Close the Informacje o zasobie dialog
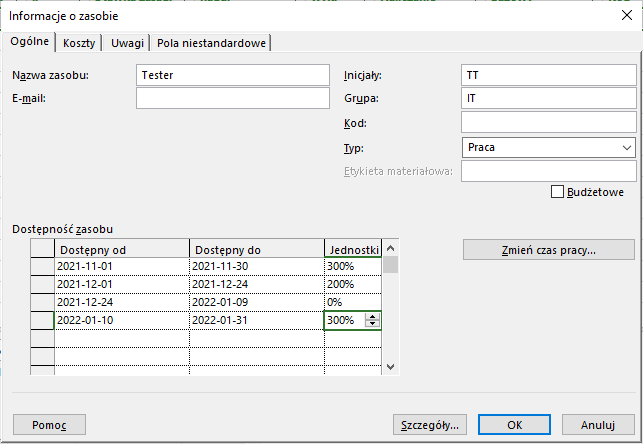Viewport: 643px width, 444px height. [626, 15]
